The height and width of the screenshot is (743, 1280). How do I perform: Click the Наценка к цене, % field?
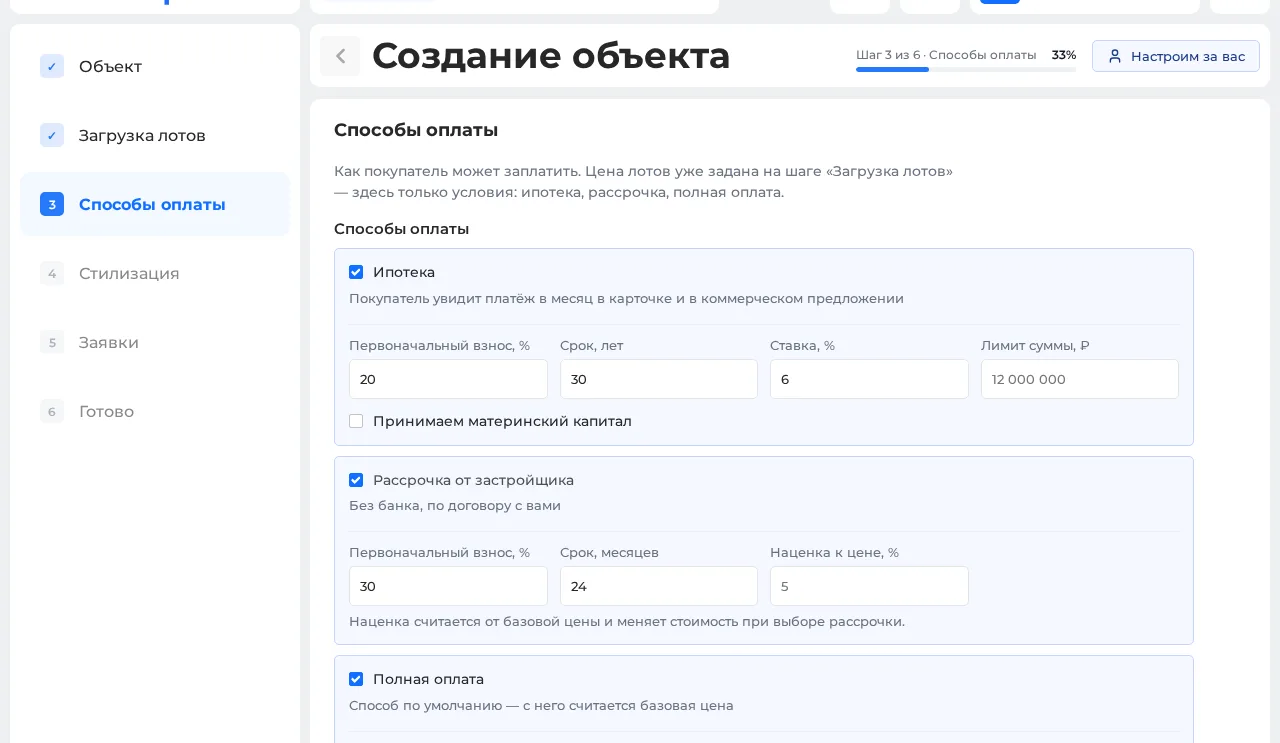coord(869,586)
